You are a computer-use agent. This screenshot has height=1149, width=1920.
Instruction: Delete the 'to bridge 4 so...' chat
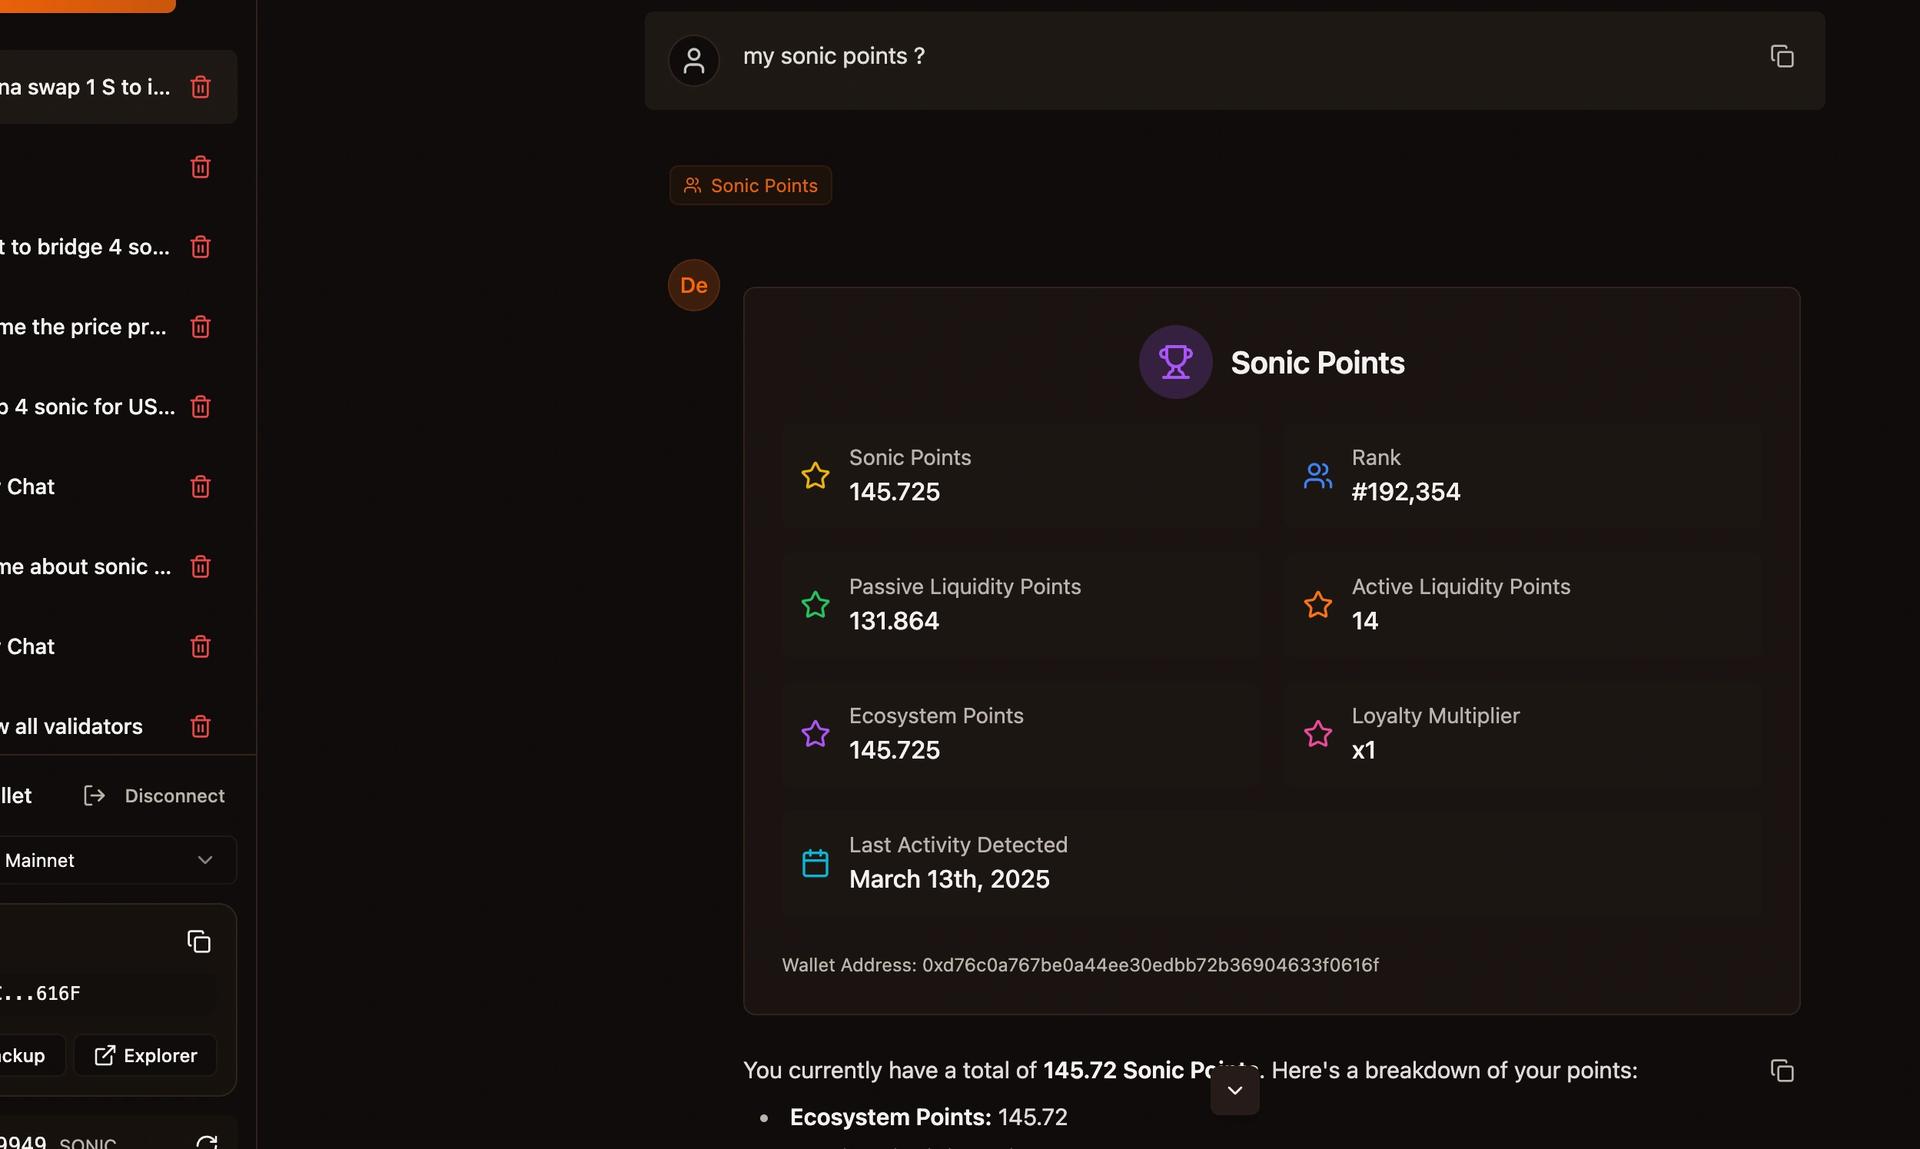pos(200,247)
